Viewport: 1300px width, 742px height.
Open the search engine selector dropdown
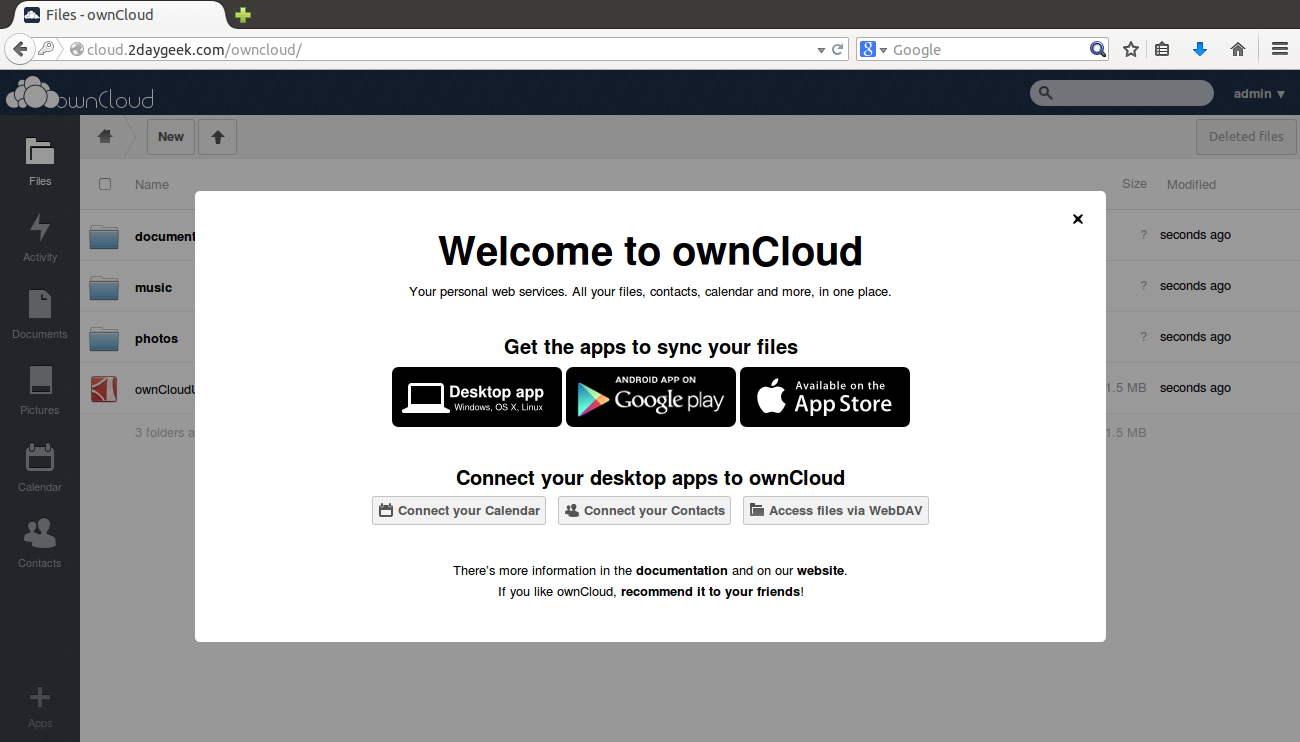pyautogui.click(x=873, y=50)
